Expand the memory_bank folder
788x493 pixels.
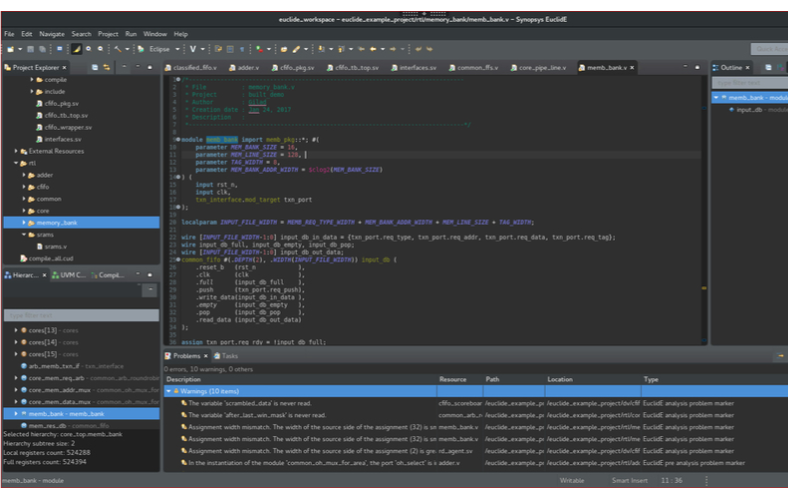point(24,223)
